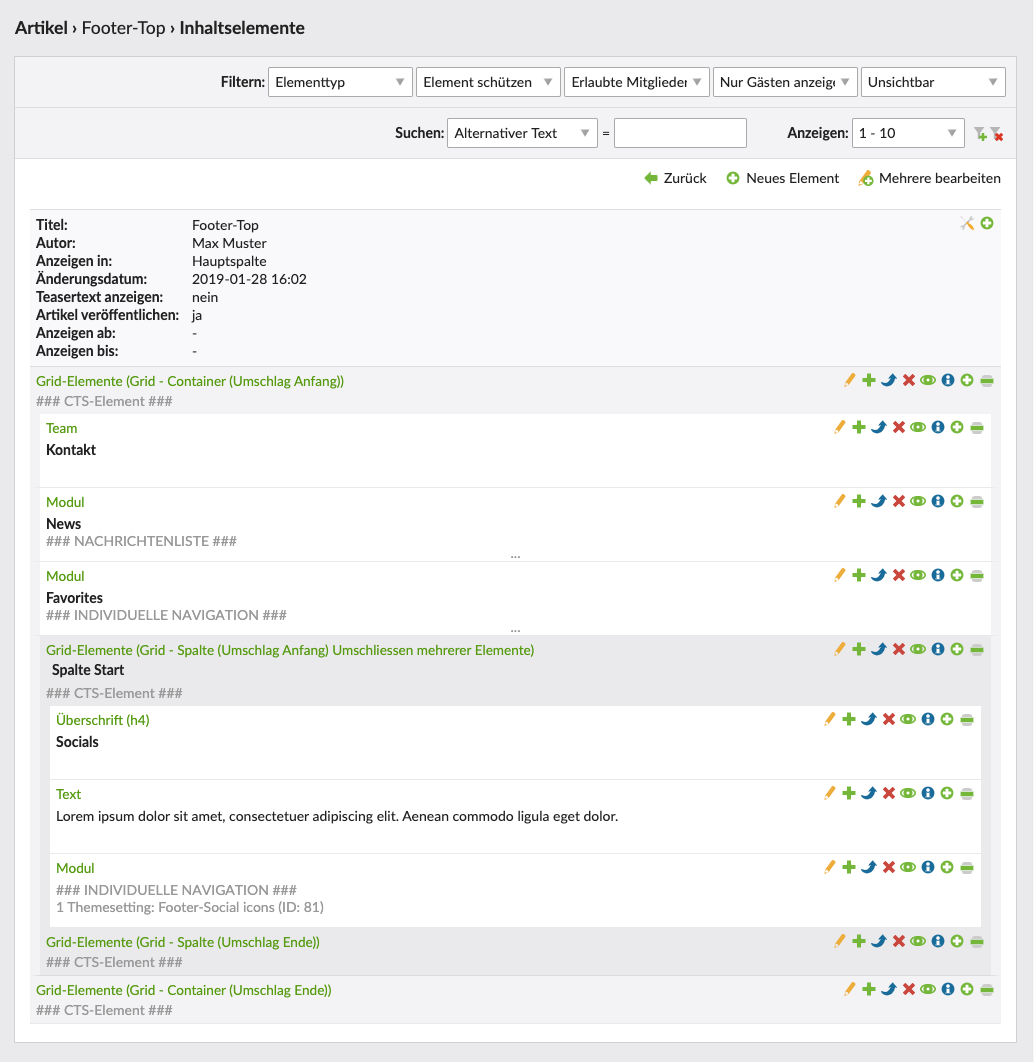Move the Grid Spalte Umschlag Ende element
The height and width of the screenshot is (1062, 1034).
pyautogui.click(x=879, y=941)
